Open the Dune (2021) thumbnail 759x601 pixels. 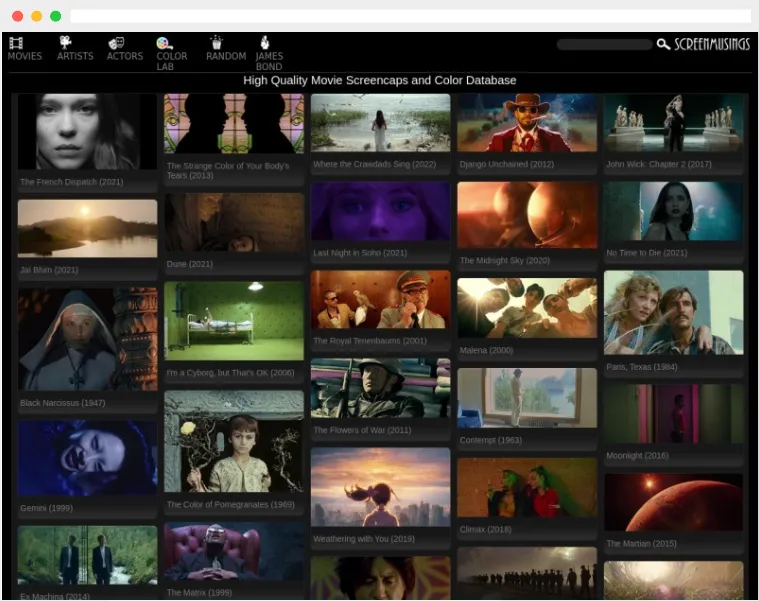pyautogui.click(x=234, y=223)
